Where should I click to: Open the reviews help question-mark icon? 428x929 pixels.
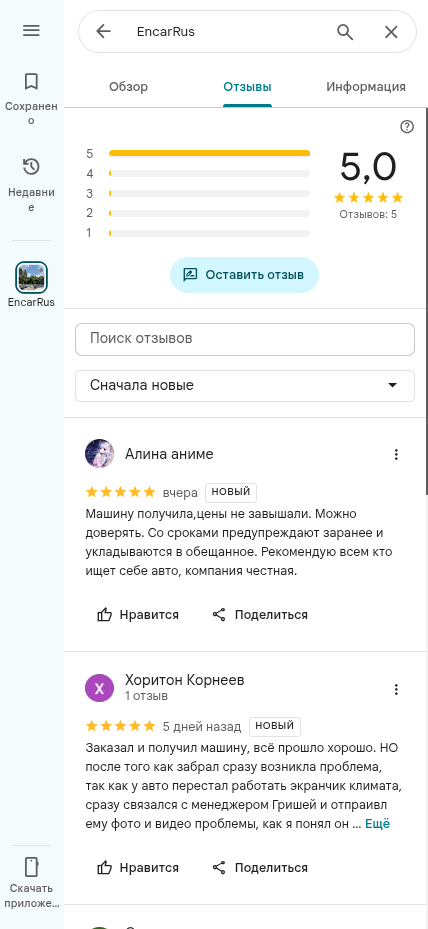click(407, 127)
